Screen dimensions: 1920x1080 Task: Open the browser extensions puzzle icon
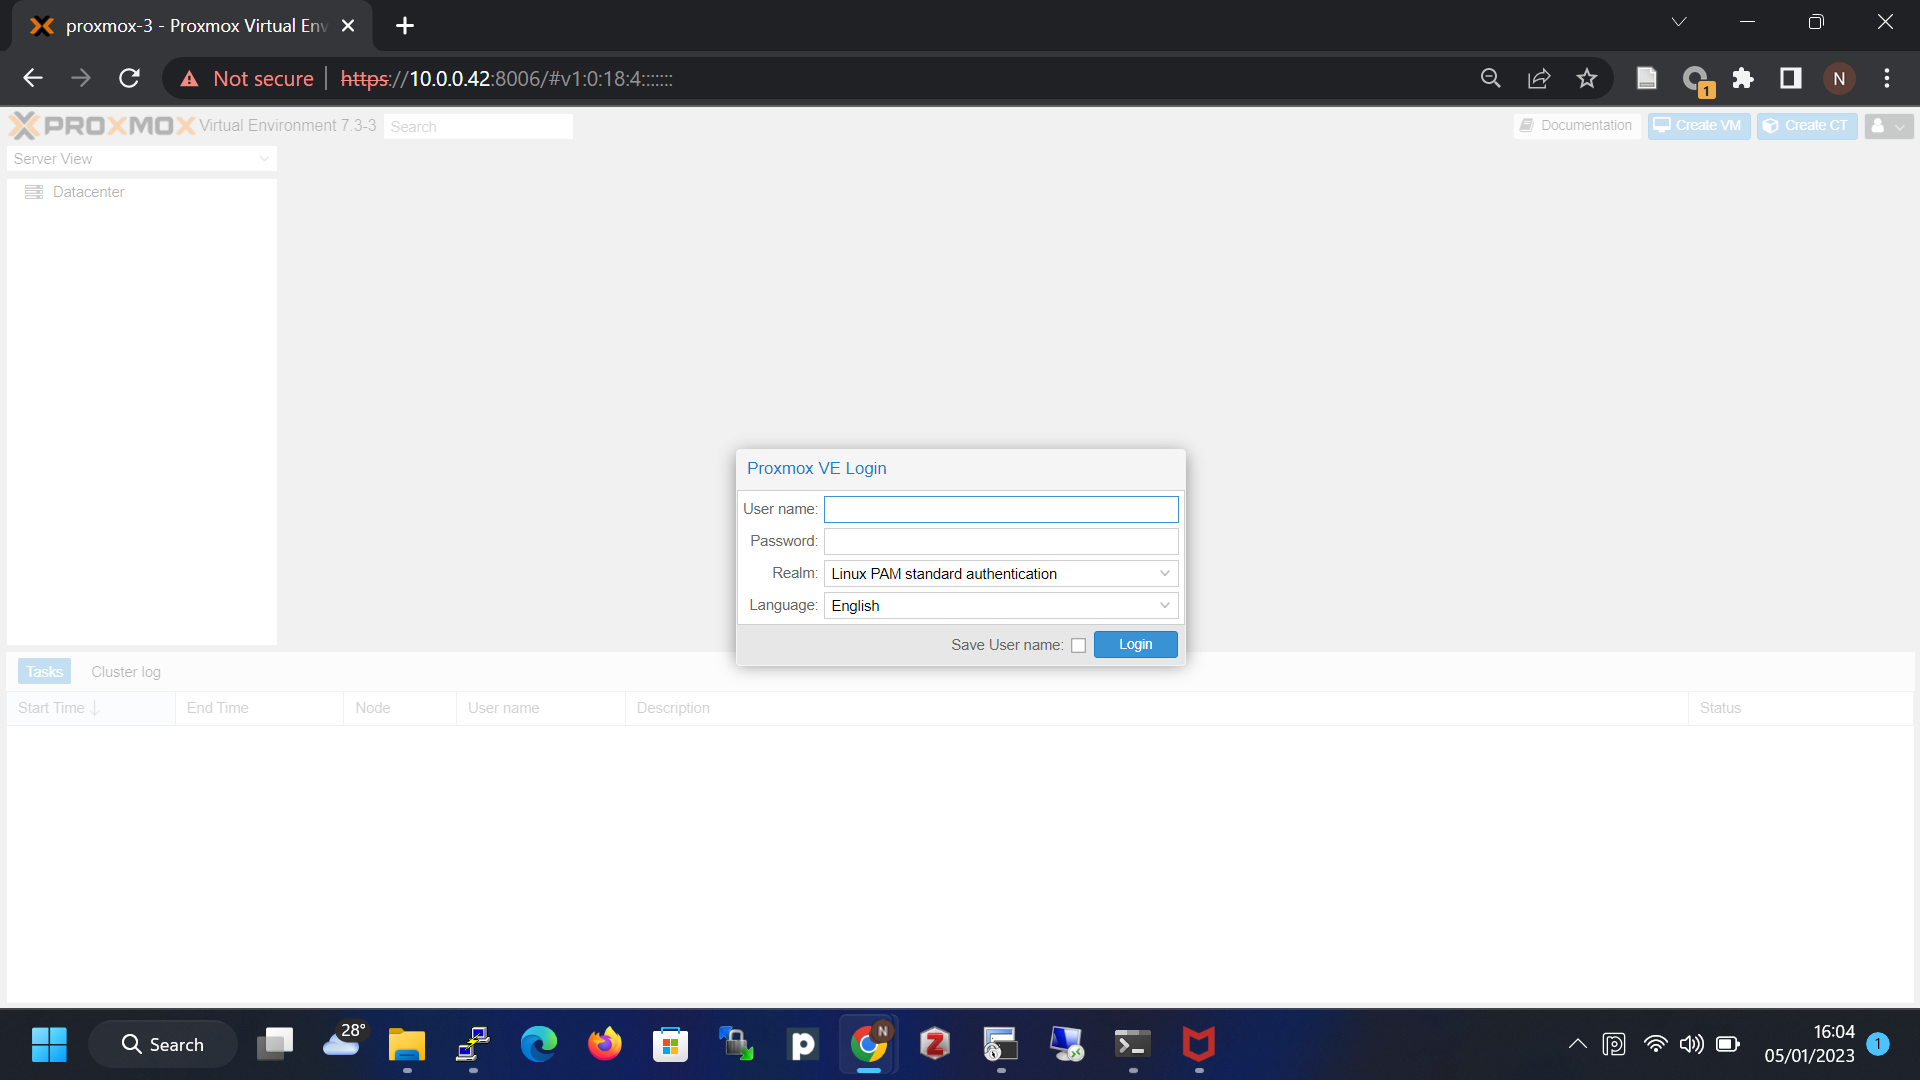point(1743,79)
